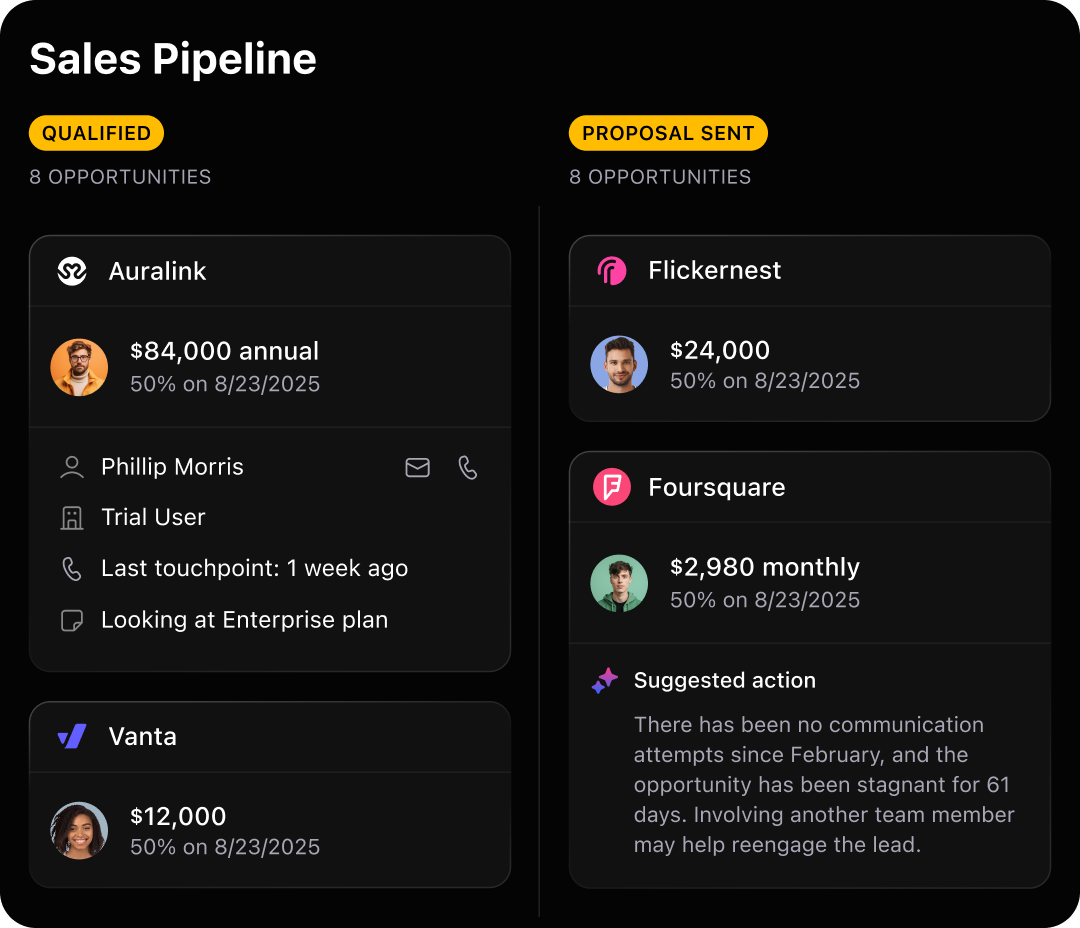The image size is (1080, 928).
Task: Click the Vanta logo icon
Action: (72, 736)
